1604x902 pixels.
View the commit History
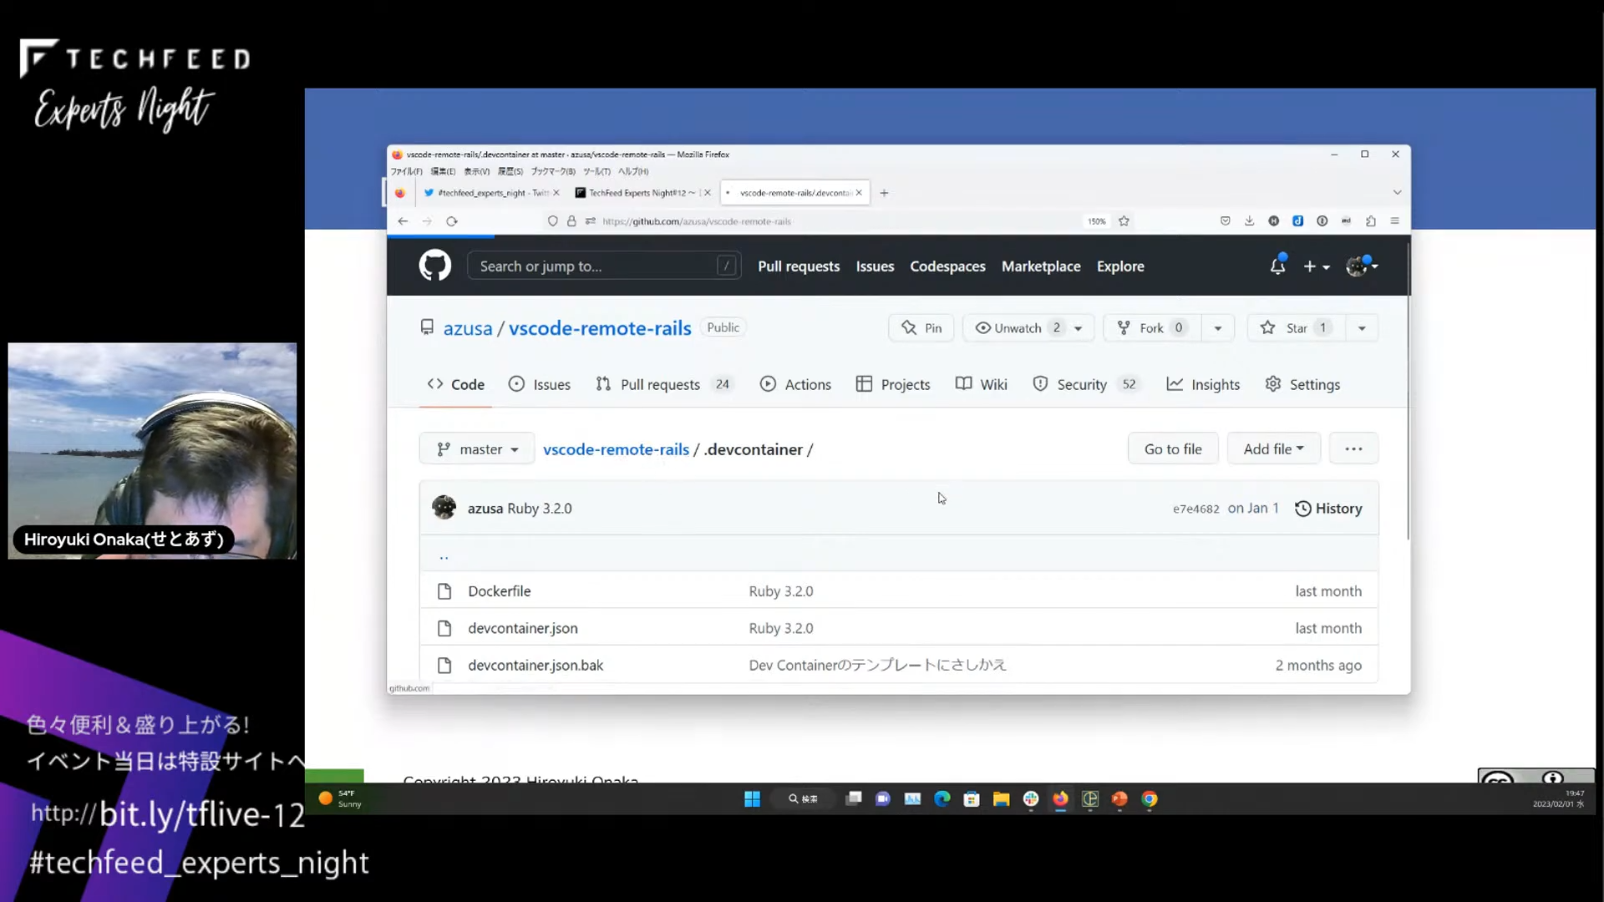click(x=1328, y=508)
